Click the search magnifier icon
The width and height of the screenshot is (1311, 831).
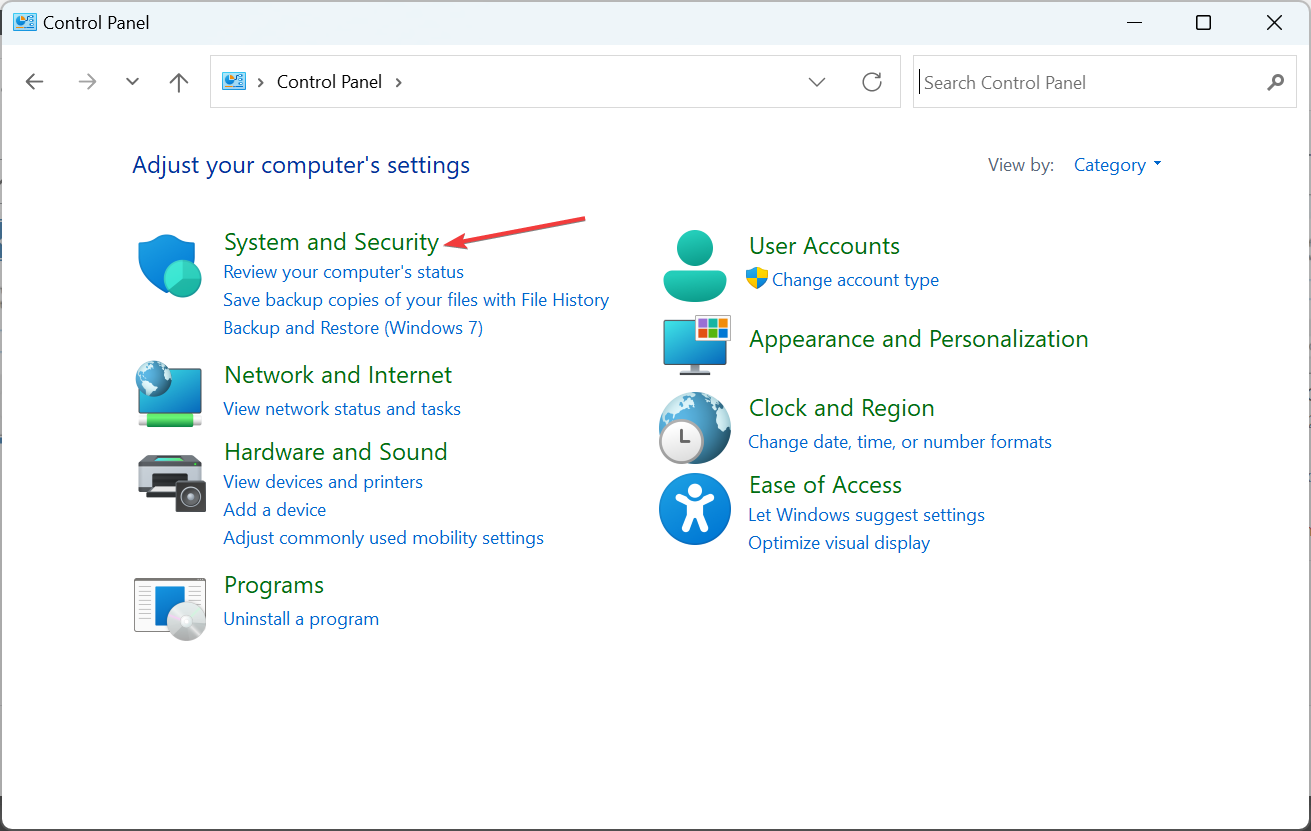click(x=1275, y=82)
